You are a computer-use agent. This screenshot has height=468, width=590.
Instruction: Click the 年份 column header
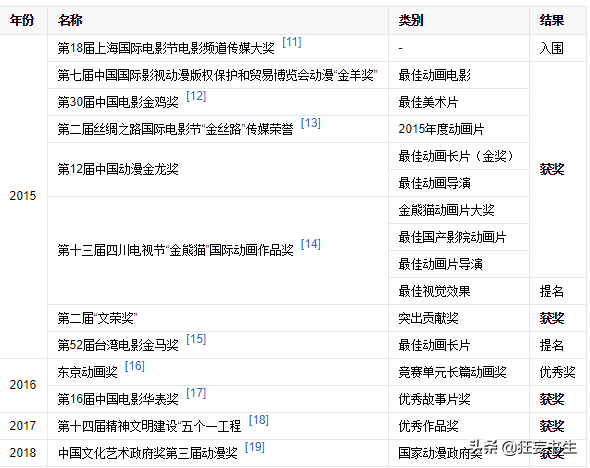[x=23, y=20]
